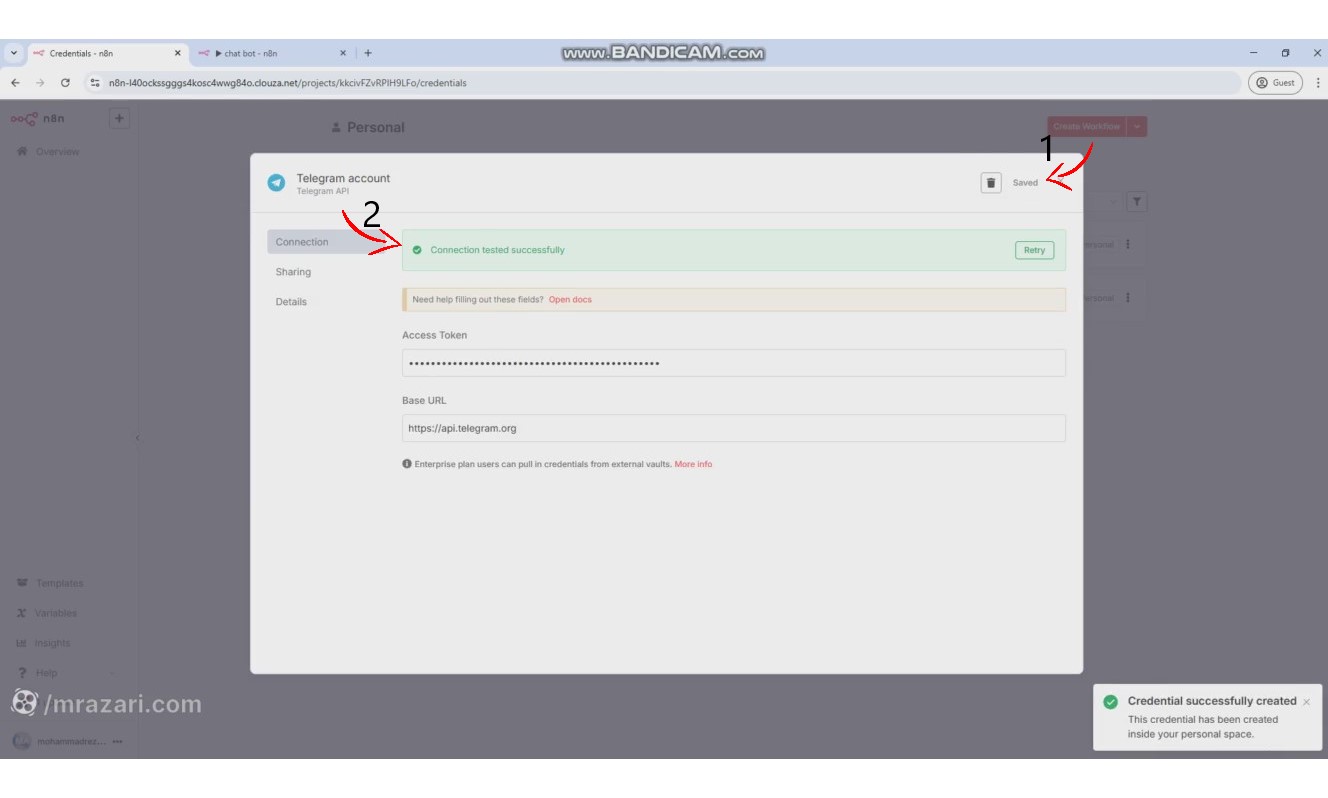Viewport: 1328px width, 798px height.
Task: Click the Access Token input field
Action: 732,363
